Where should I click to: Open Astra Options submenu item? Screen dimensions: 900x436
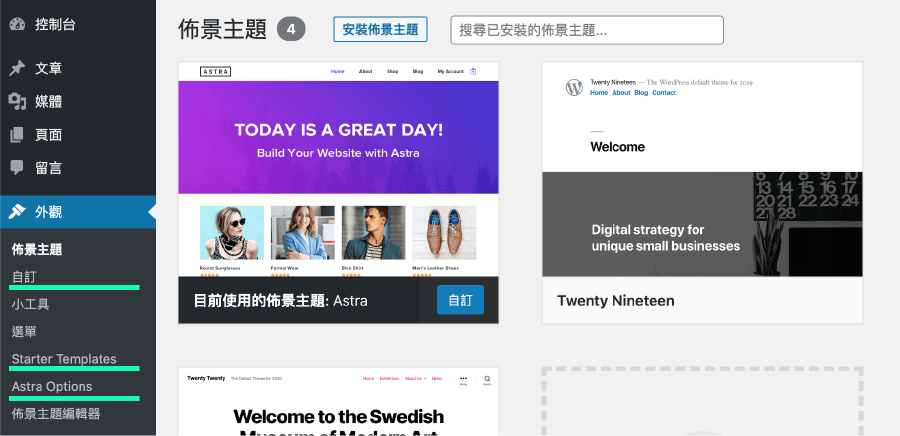pos(52,387)
